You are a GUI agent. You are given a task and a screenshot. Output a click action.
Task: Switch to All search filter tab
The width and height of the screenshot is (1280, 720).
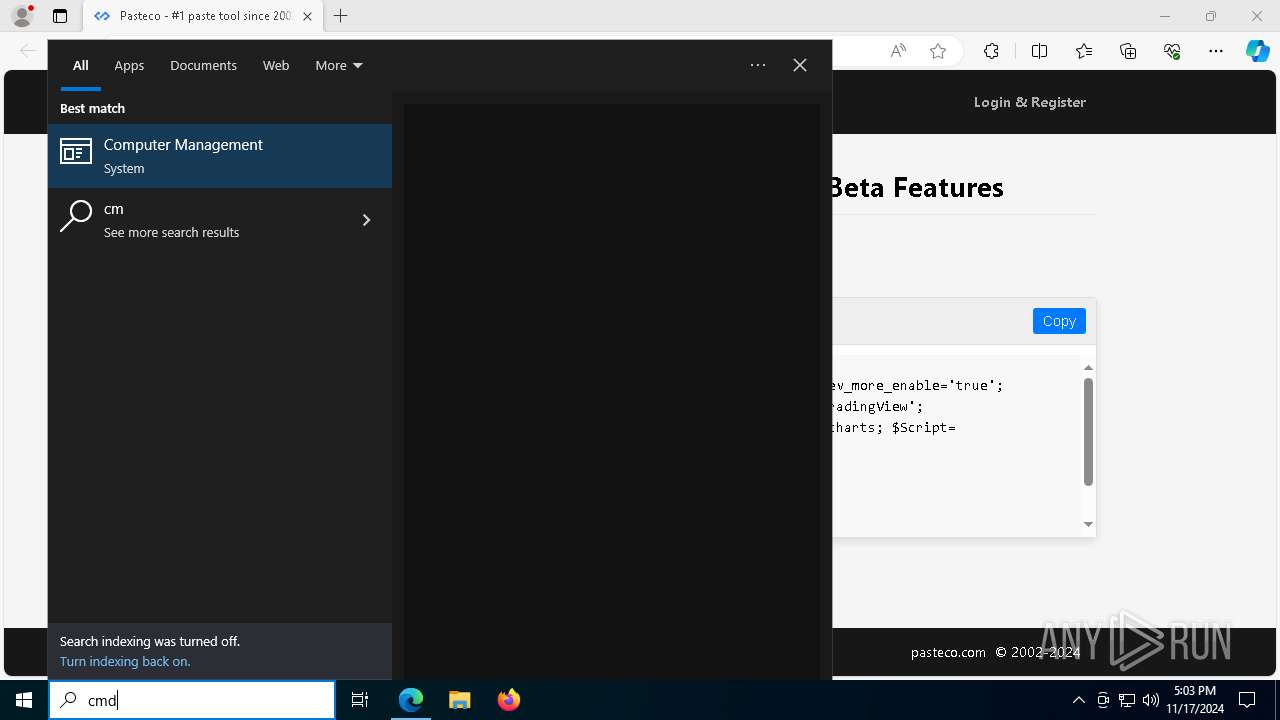[x=81, y=65]
